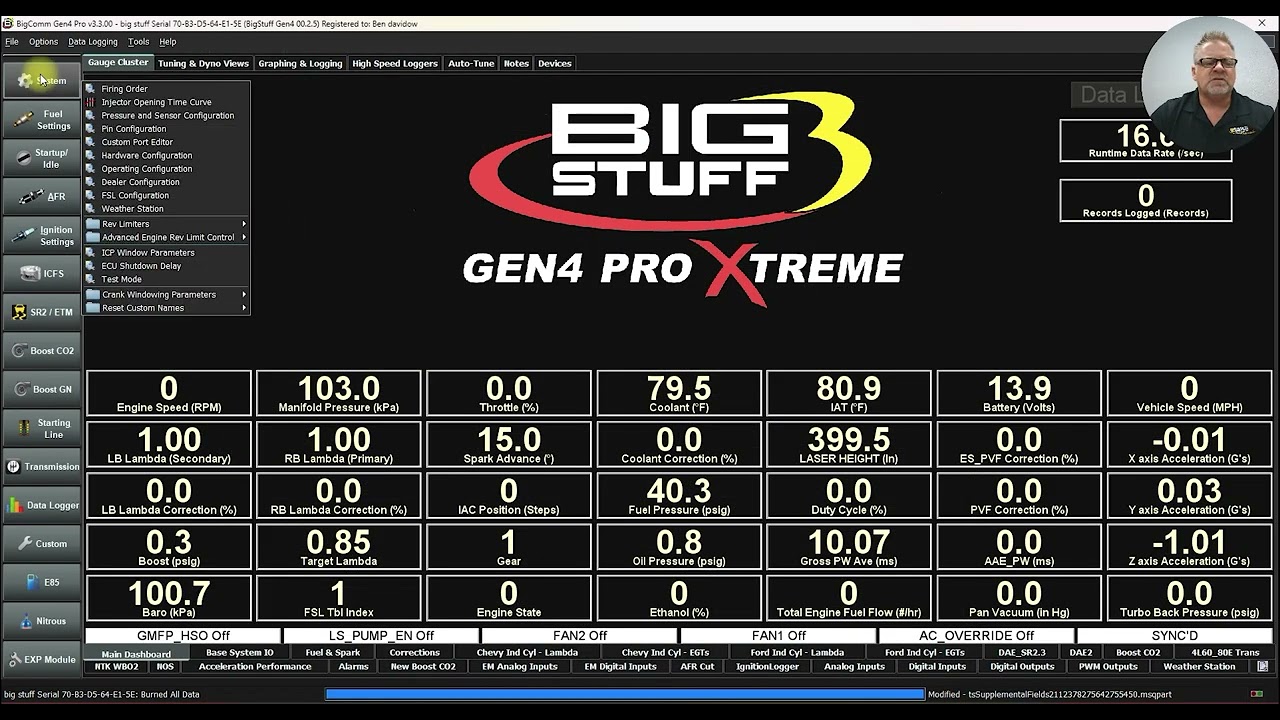Viewport: 1280px width, 720px height.
Task: Open the Data Logging menu
Action: [93, 42]
